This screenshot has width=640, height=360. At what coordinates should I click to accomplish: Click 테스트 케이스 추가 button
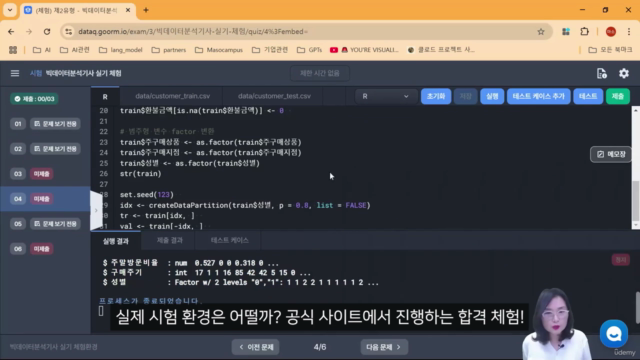pyautogui.click(x=538, y=96)
